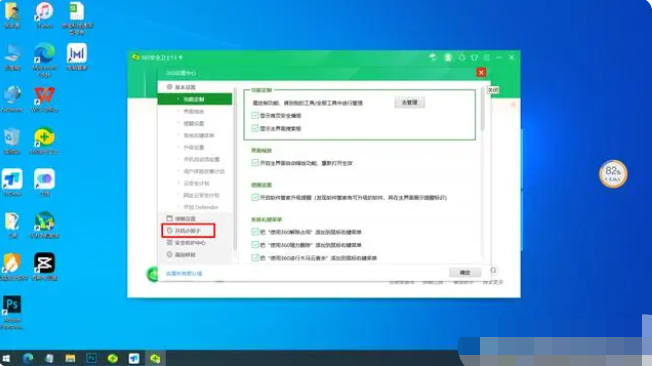Close the 360设置中心 dialog with red X

tap(481, 73)
